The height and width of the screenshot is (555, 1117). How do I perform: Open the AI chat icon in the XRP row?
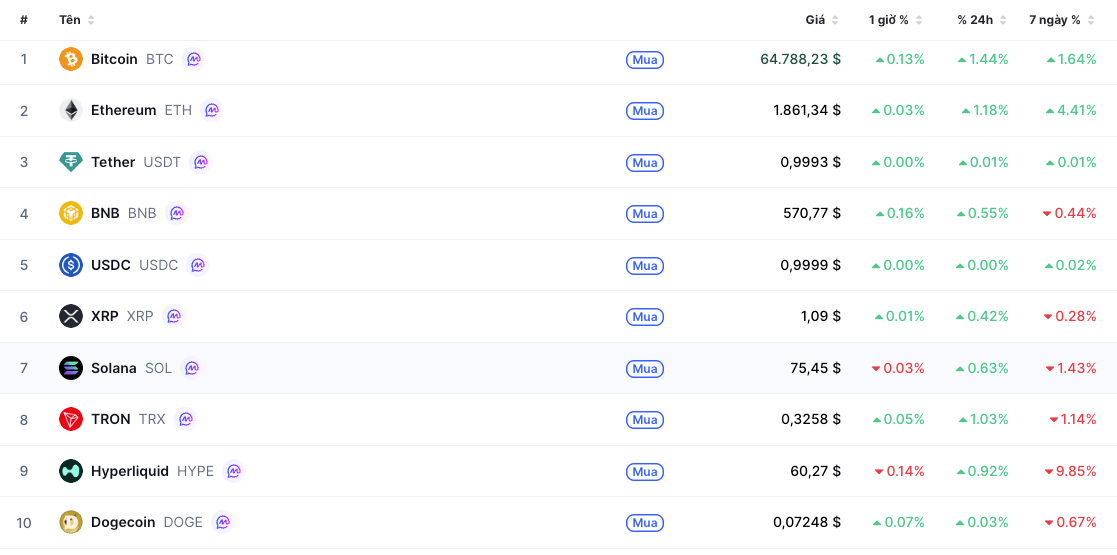click(x=173, y=316)
